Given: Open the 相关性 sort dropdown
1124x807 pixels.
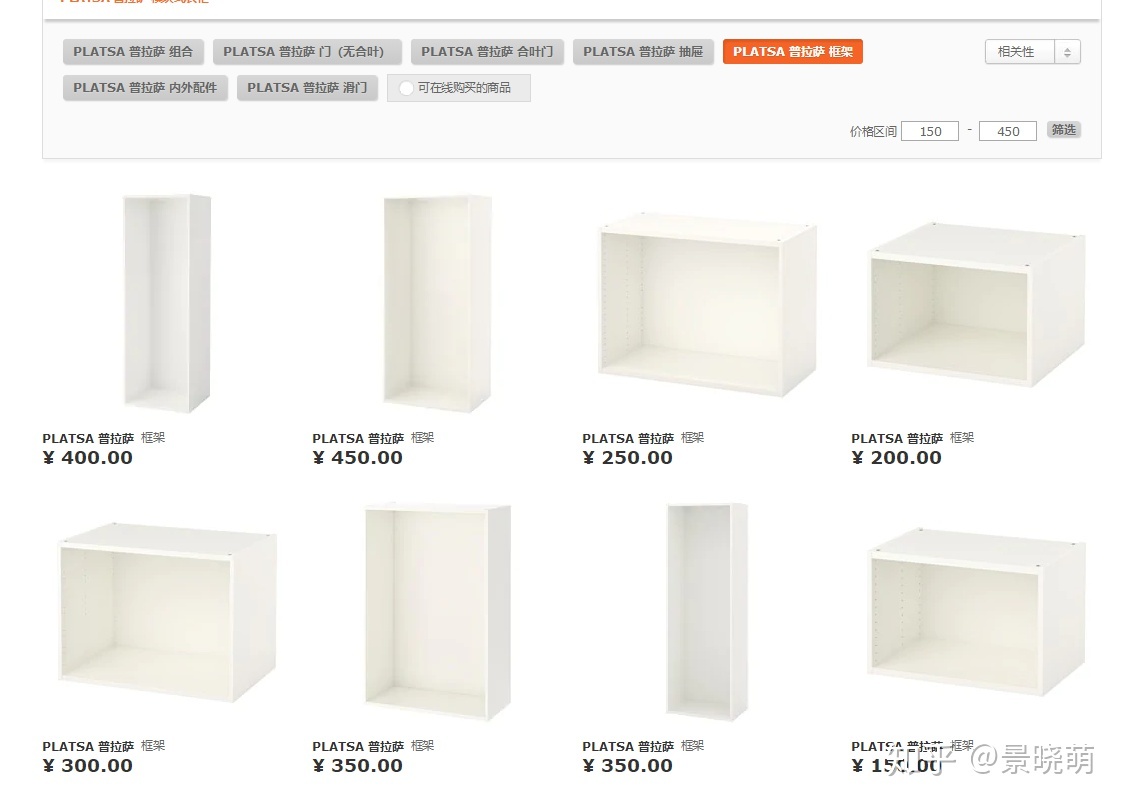Looking at the screenshot, I should [1032, 52].
